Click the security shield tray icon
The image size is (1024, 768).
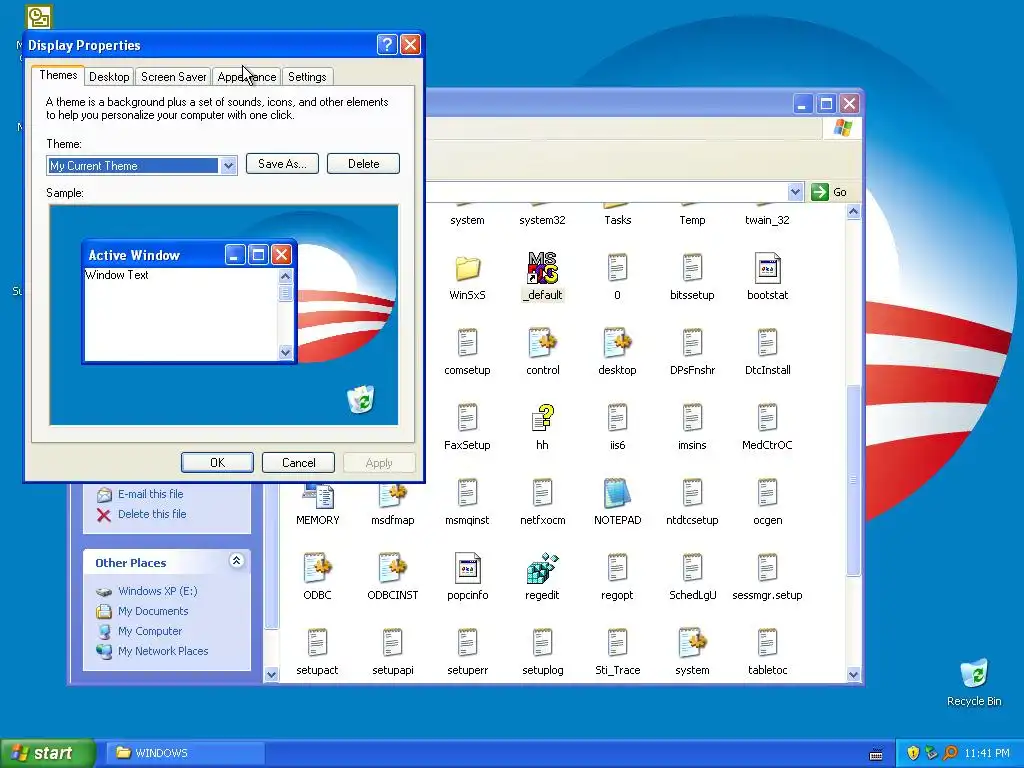pos(913,753)
